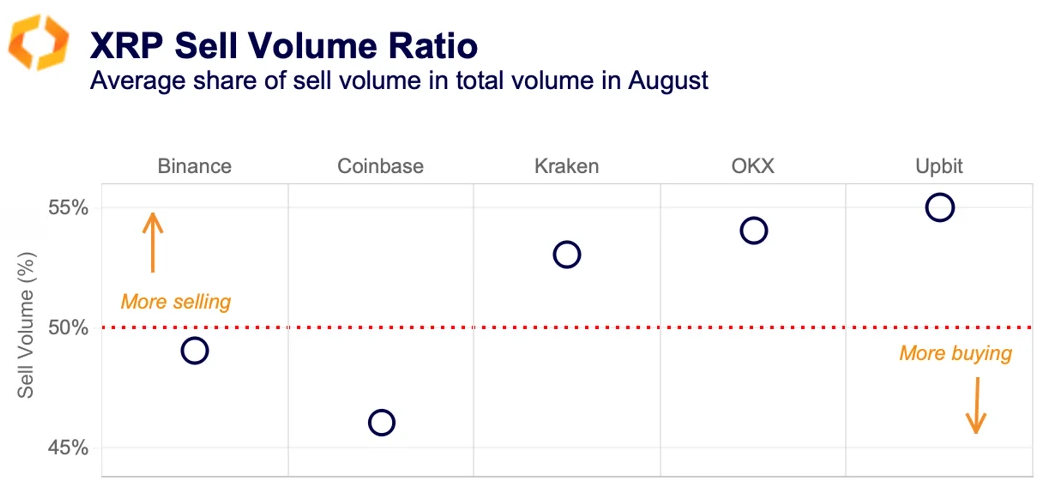Click the 45% y-axis label
Image resolution: width=1040 pixels, height=484 pixels.
[x=68, y=447]
